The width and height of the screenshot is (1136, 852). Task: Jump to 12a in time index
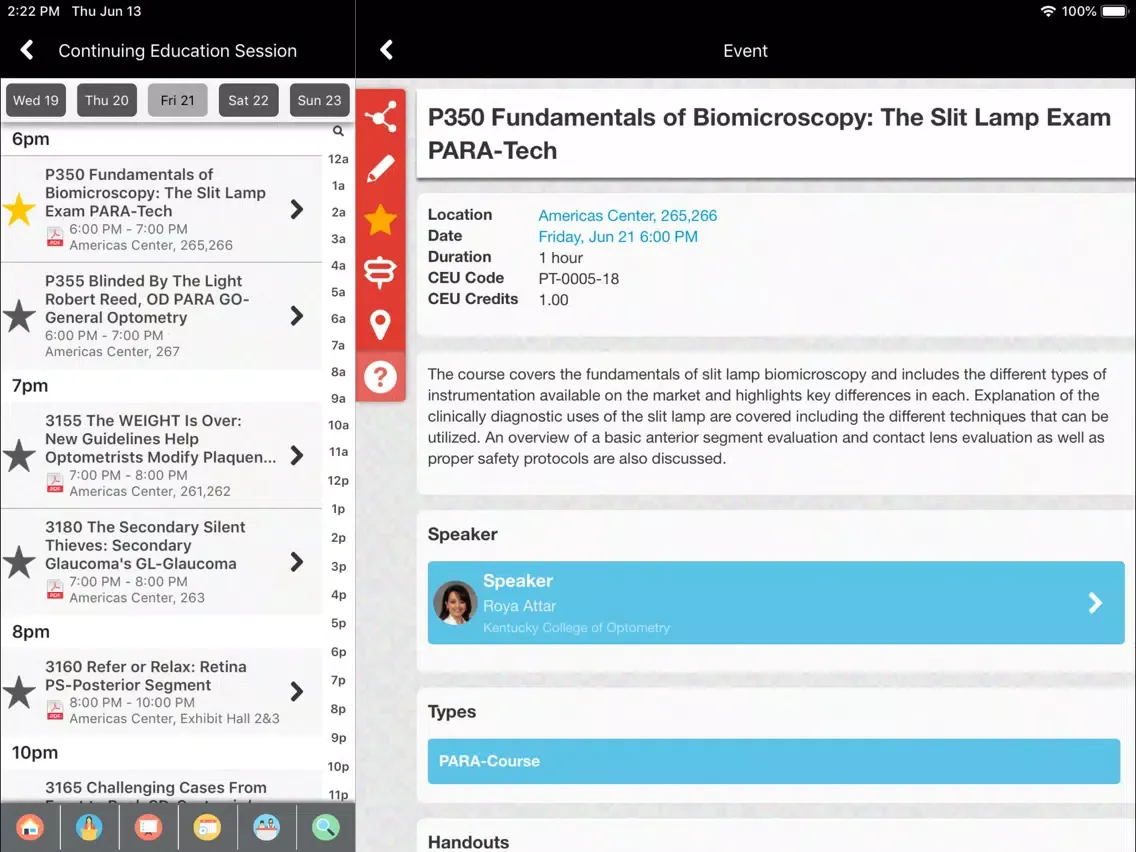pyautogui.click(x=338, y=159)
